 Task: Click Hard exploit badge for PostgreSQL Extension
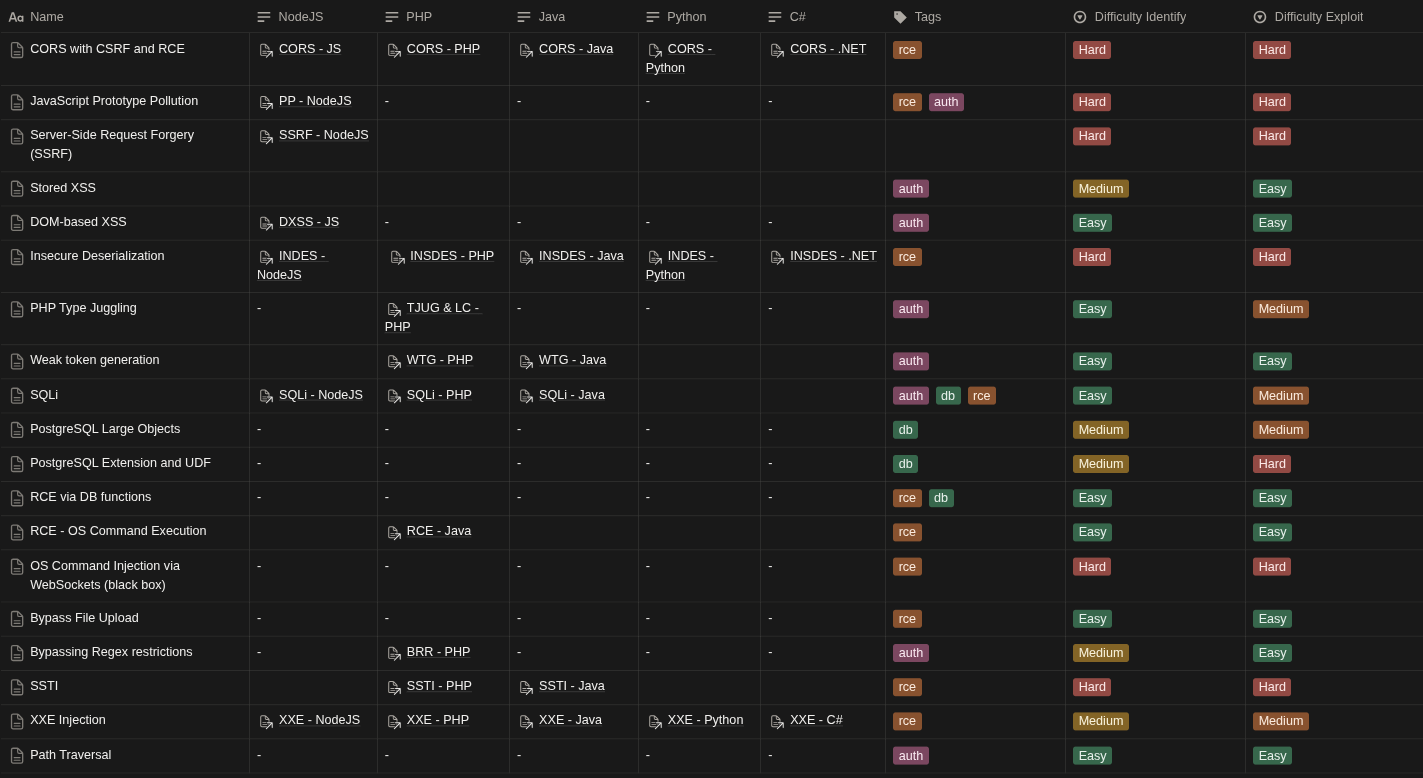point(1271,464)
